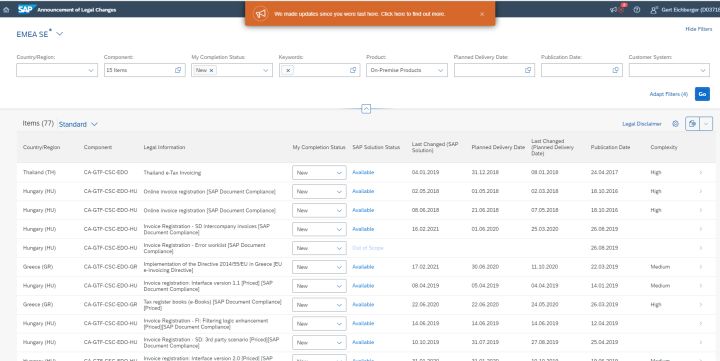Click the Country/Region column header
The image size is (720, 361).
(41, 147)
